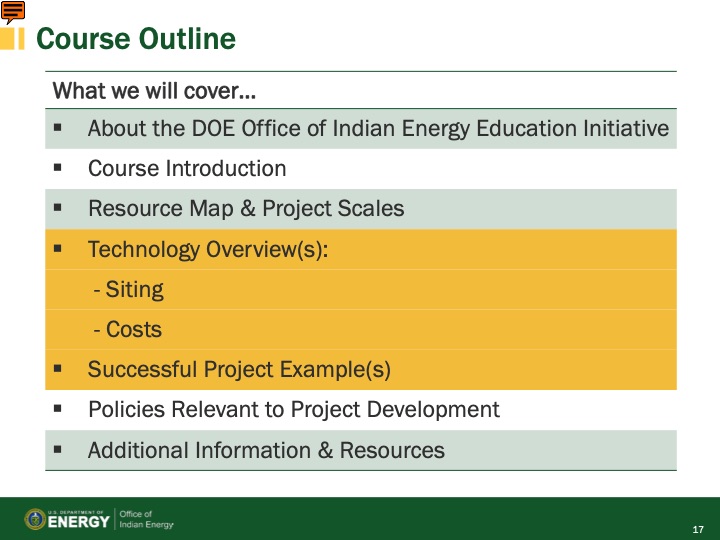Click the "Course Introduction" row
This screenshot has height=540, width=720.
[x=360, y=169]
